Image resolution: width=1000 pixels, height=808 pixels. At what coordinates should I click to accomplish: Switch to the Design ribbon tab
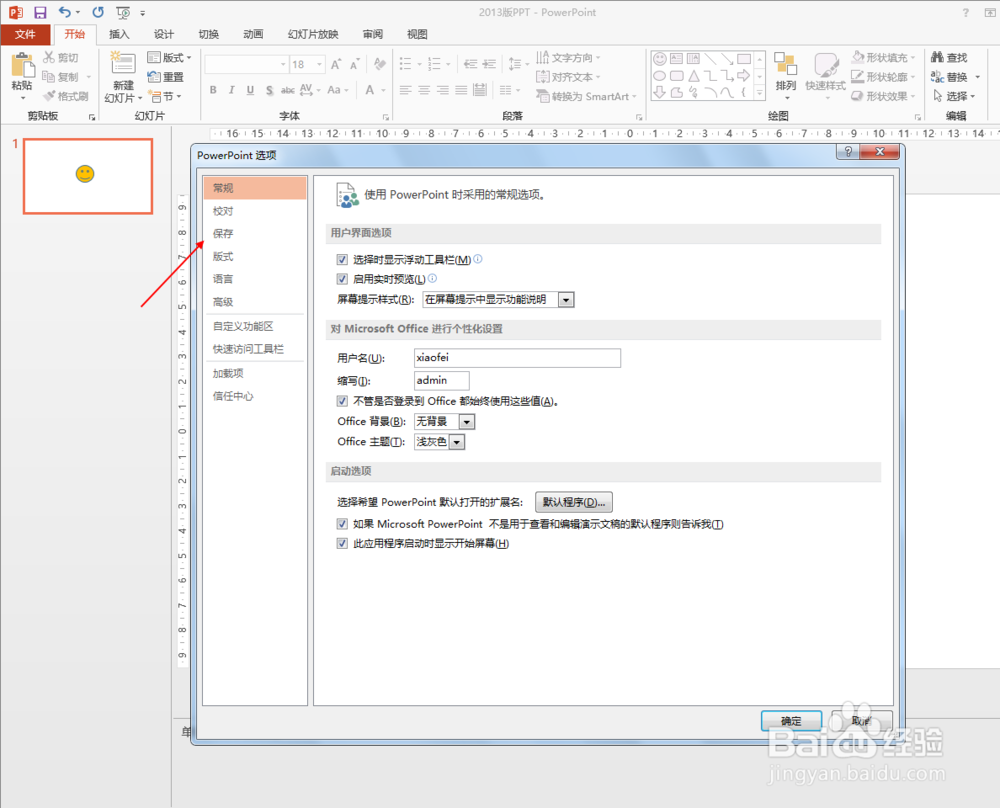coord(164,34)
